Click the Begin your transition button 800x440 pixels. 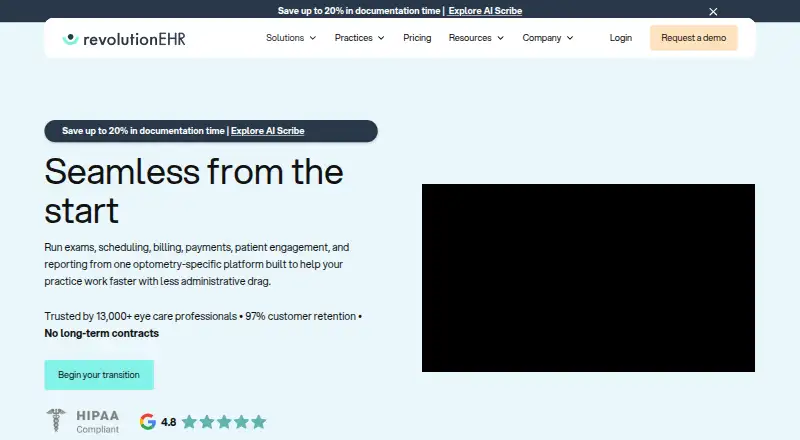point(99,375)
